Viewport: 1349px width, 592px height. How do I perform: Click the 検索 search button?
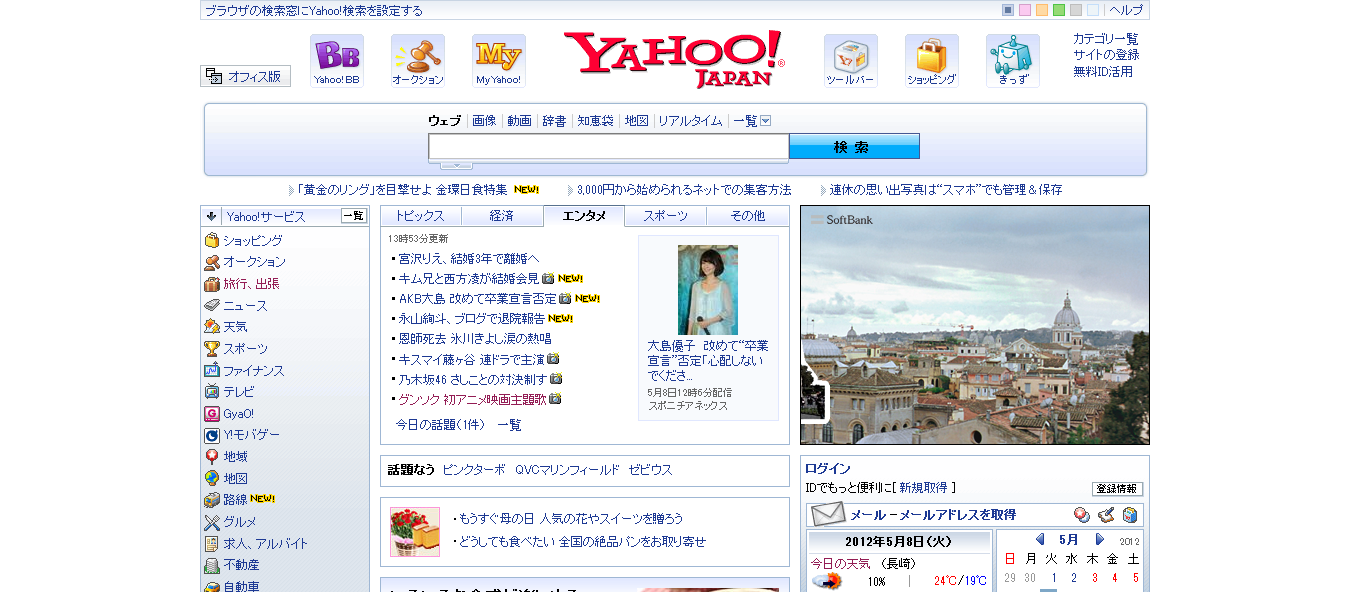(854, 147)
